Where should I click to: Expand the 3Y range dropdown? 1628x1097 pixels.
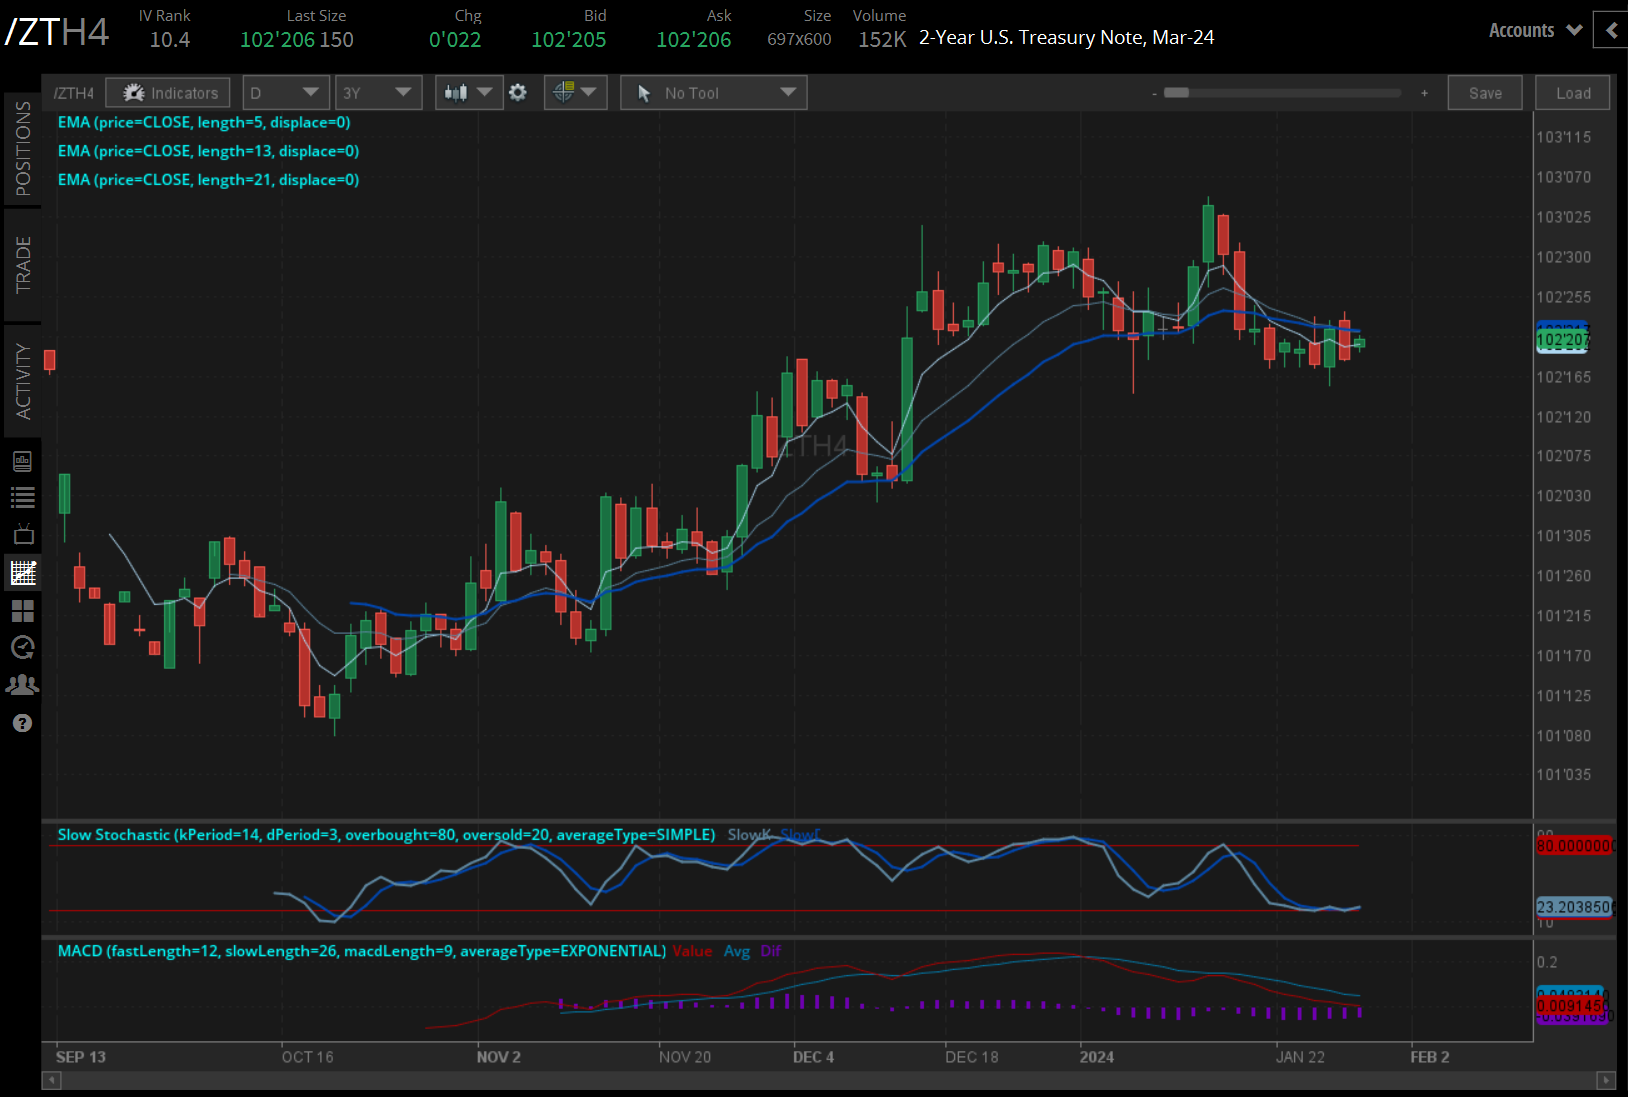pyautogui.click(x=378, y=92)
